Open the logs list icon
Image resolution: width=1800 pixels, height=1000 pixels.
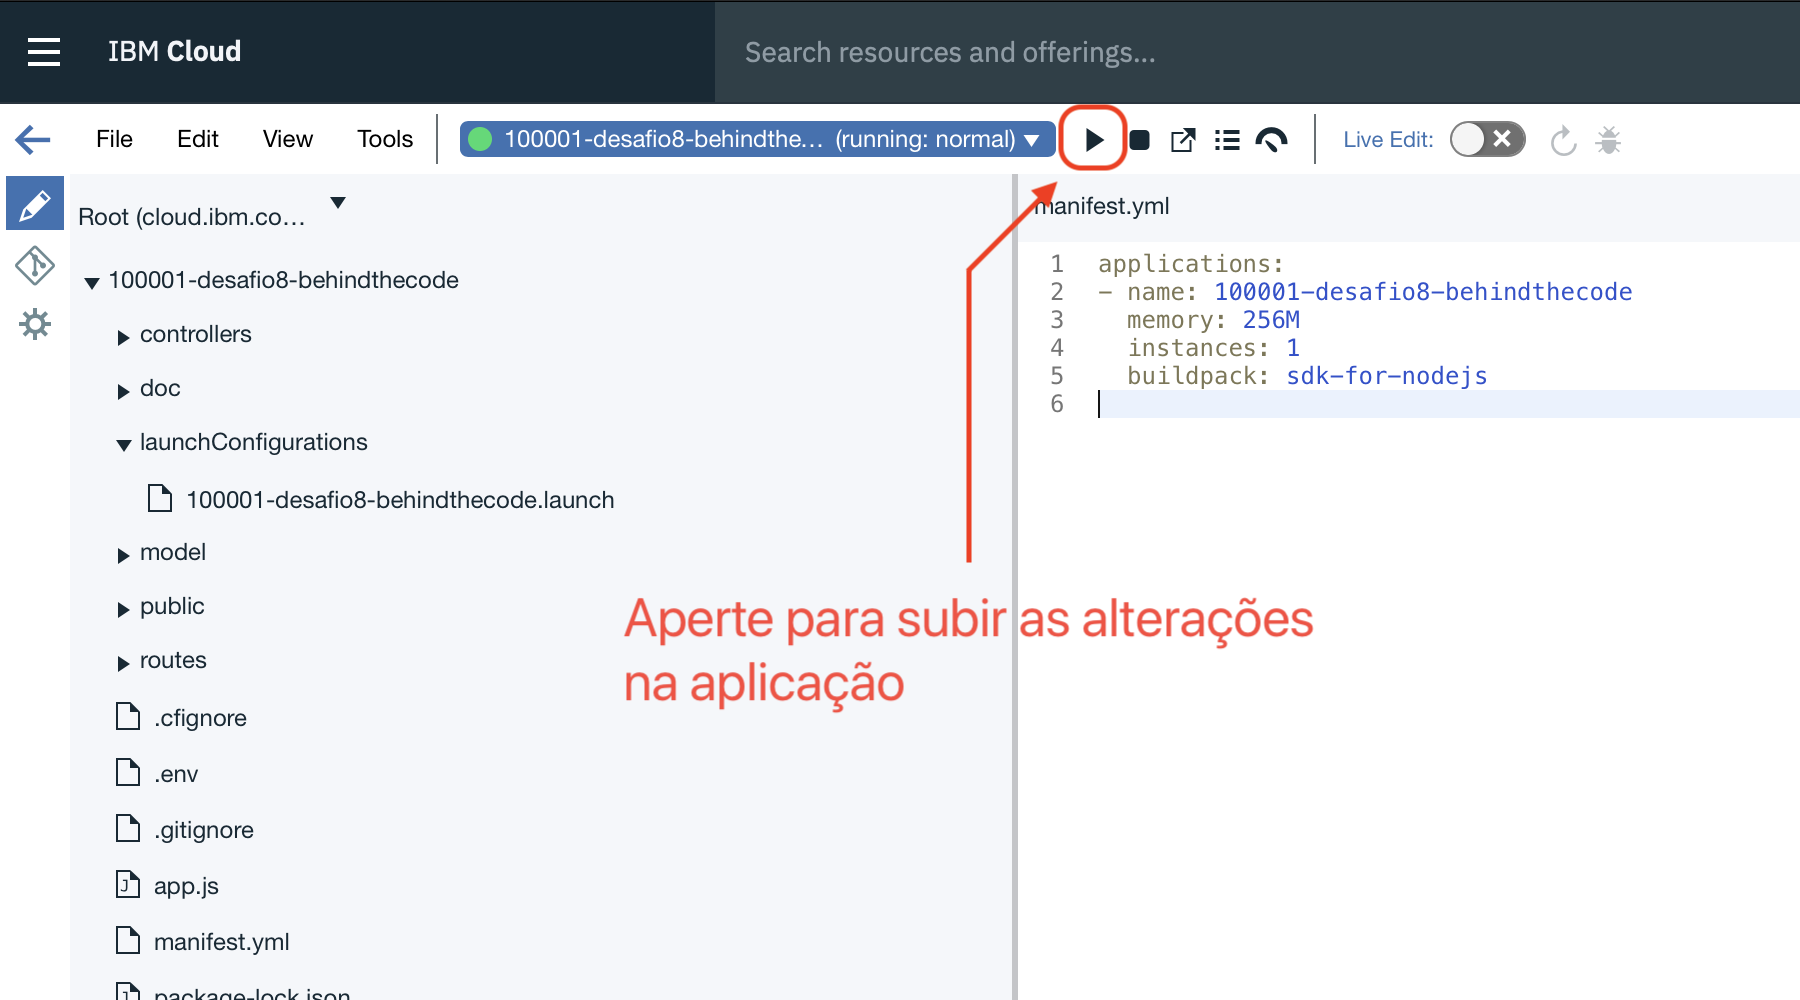[1227, 140]
